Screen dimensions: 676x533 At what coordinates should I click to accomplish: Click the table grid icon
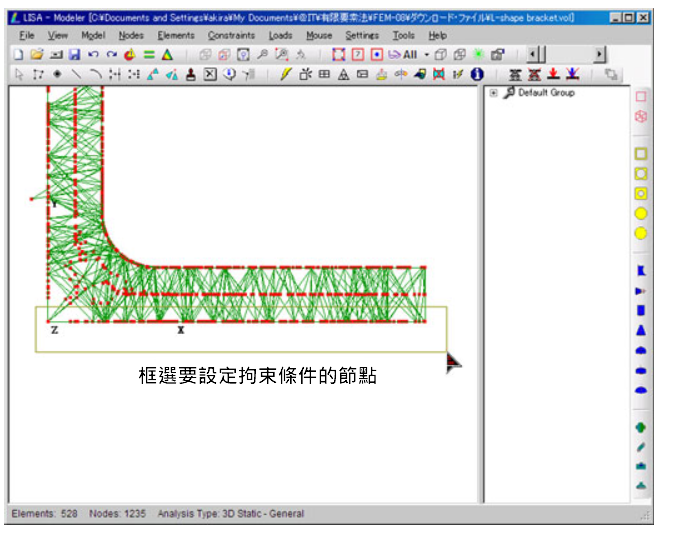click(x=324, y=75)
